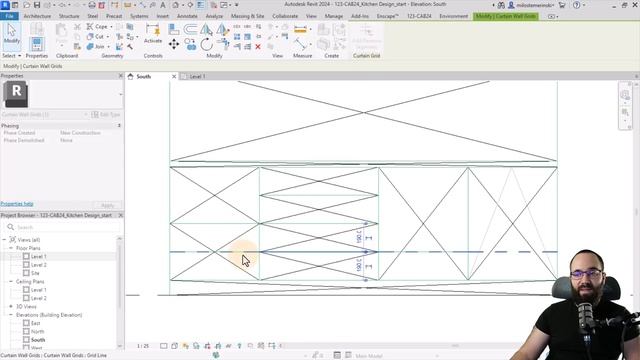Image resolution: width=640 pixels, height=360 pixels.
Task: Open the Properties help link
Action: pos(17,204)
